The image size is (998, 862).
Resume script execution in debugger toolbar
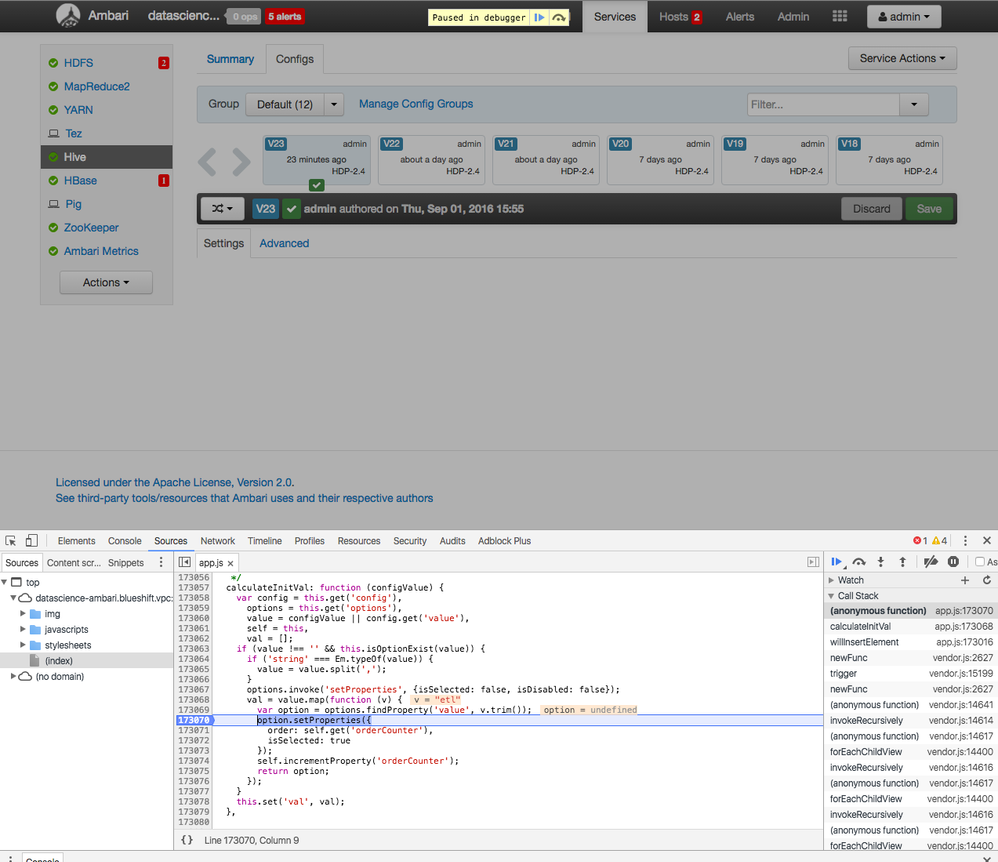(x=836, y=562)
